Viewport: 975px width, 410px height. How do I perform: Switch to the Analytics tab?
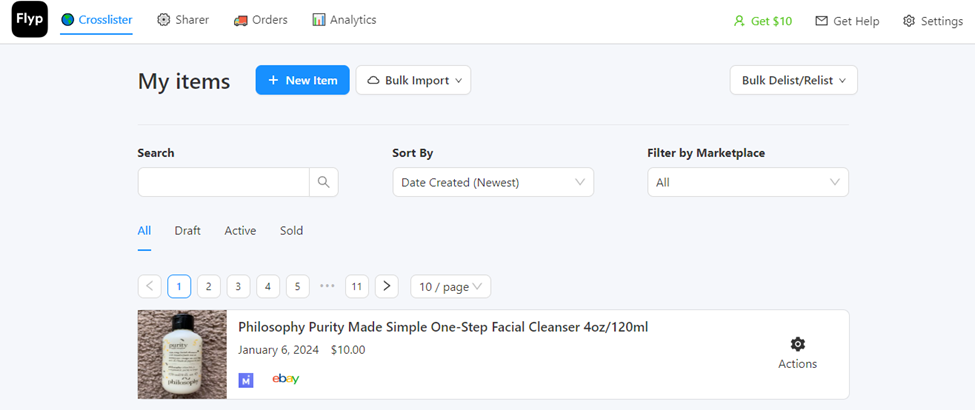[344, 20]
